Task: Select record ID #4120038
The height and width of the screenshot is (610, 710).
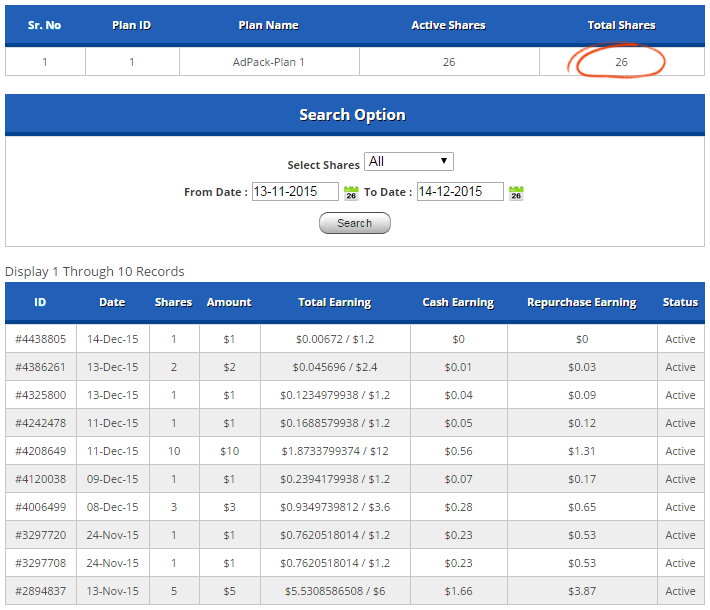Action: (x=41, y=479)
